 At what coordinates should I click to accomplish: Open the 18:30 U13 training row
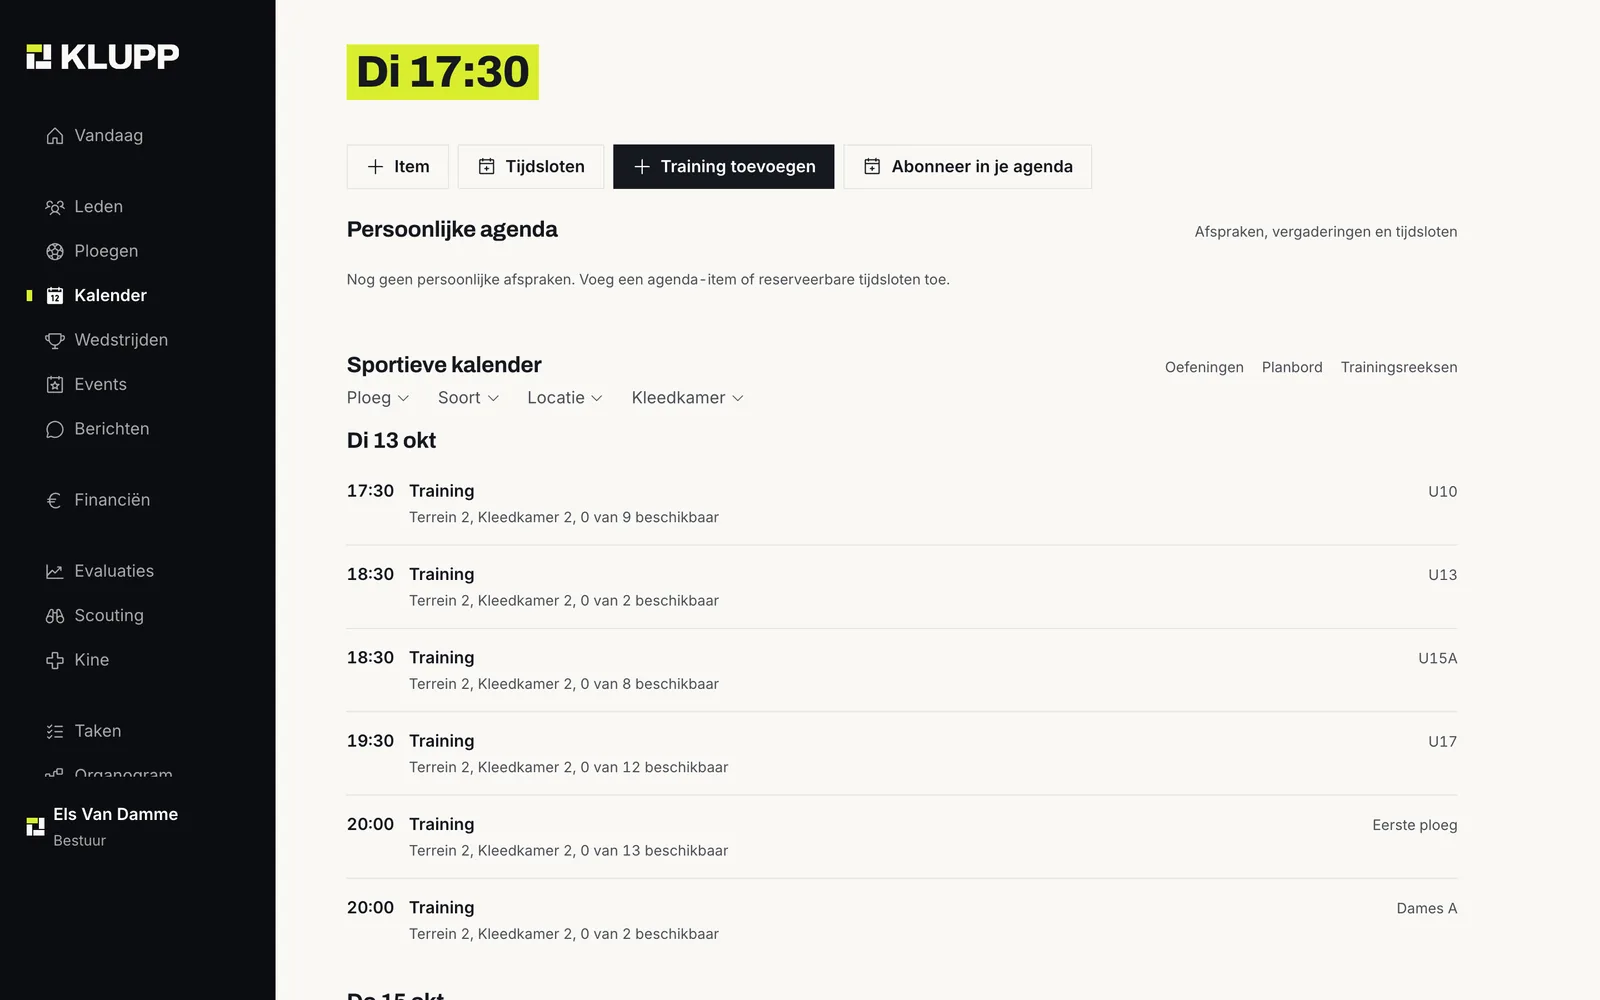[x=902, y=587]
